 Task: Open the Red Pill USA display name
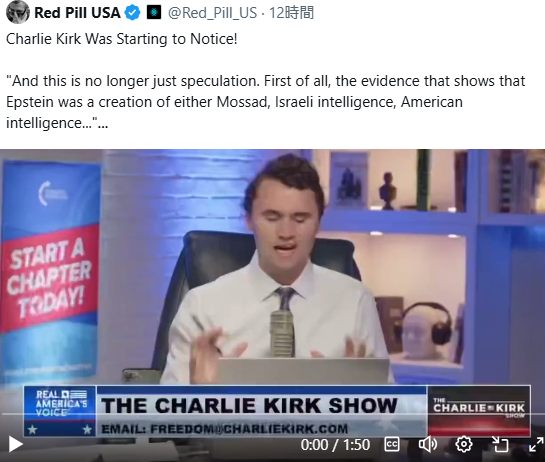pos(77,13)
